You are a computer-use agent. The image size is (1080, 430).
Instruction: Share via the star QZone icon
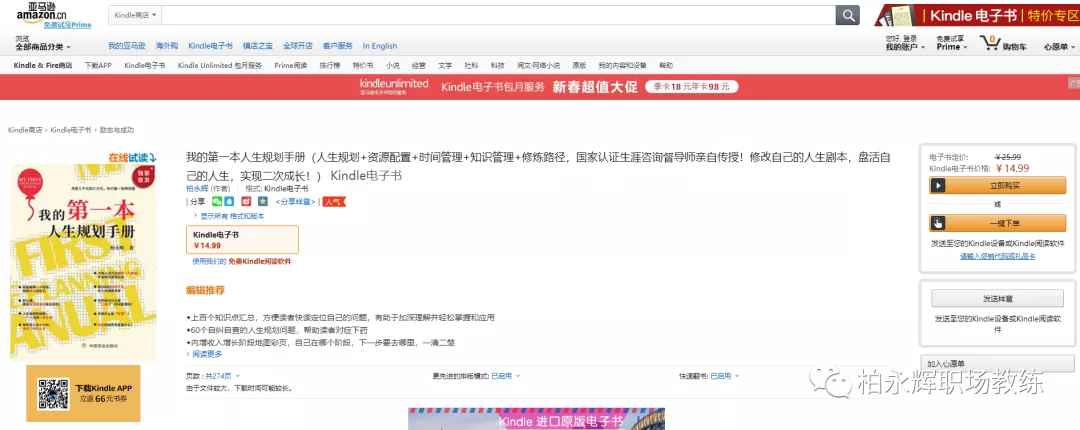click(x=262, y=201)
